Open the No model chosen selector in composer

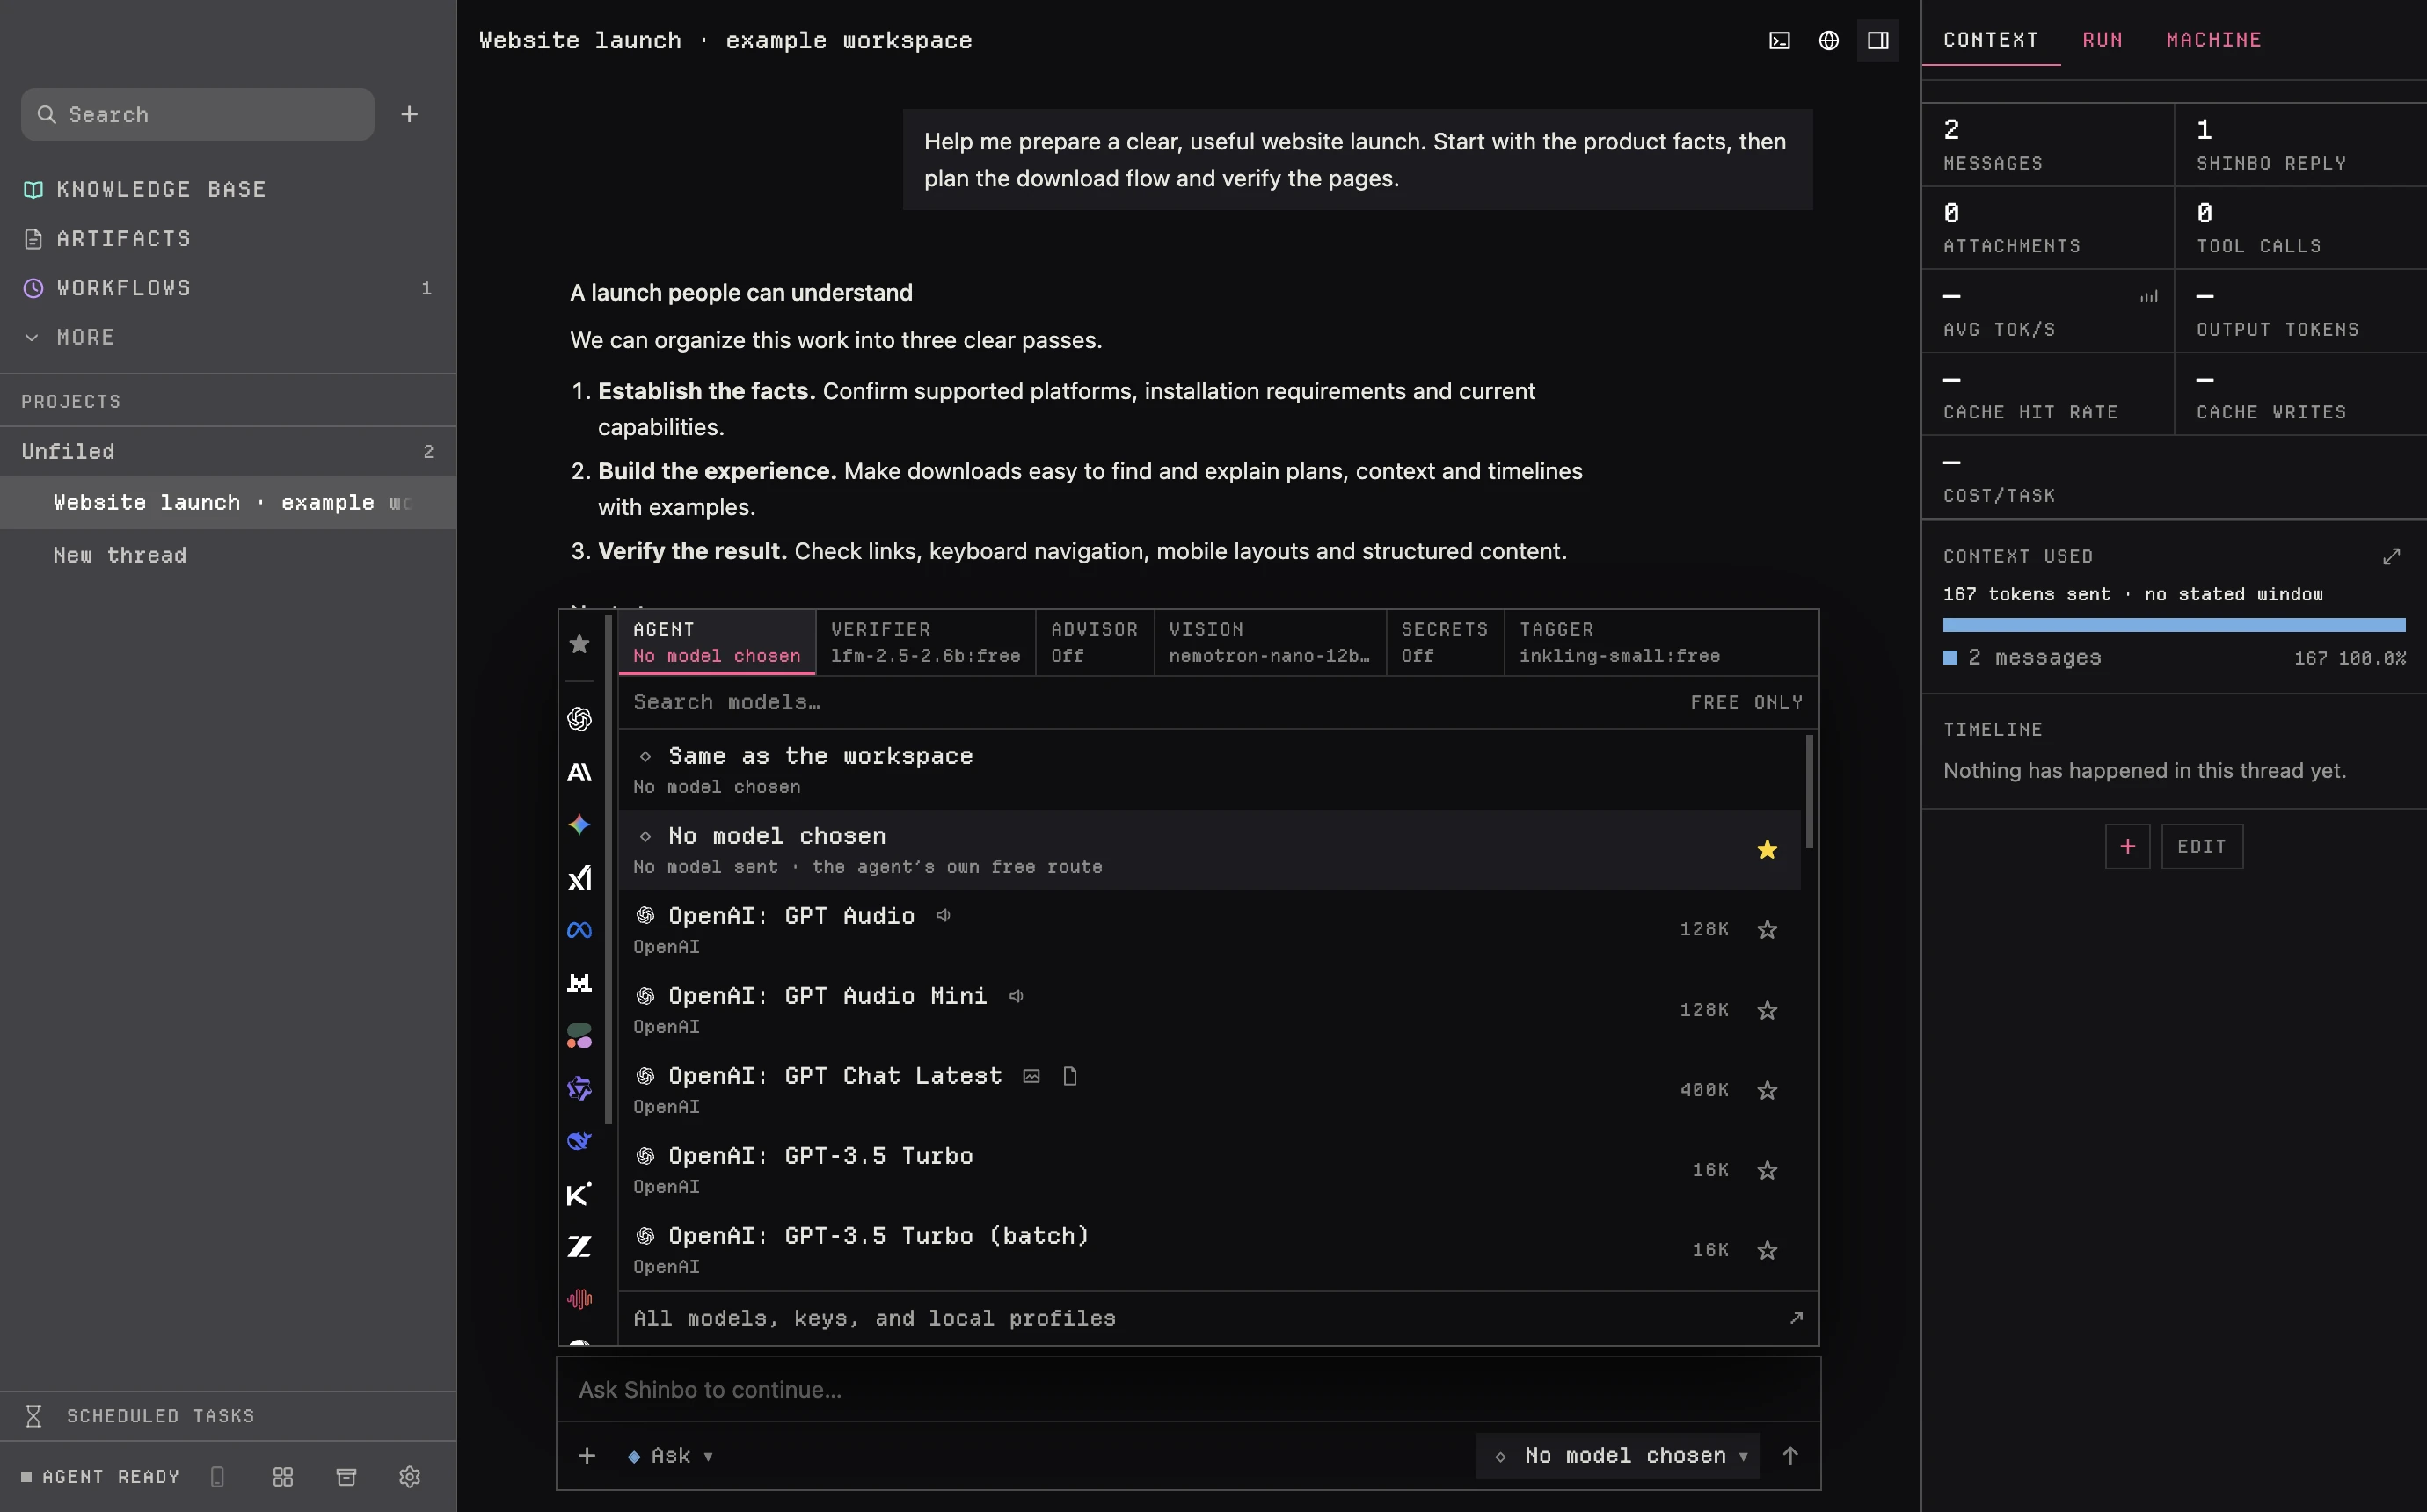(x=1617, y=1455)
